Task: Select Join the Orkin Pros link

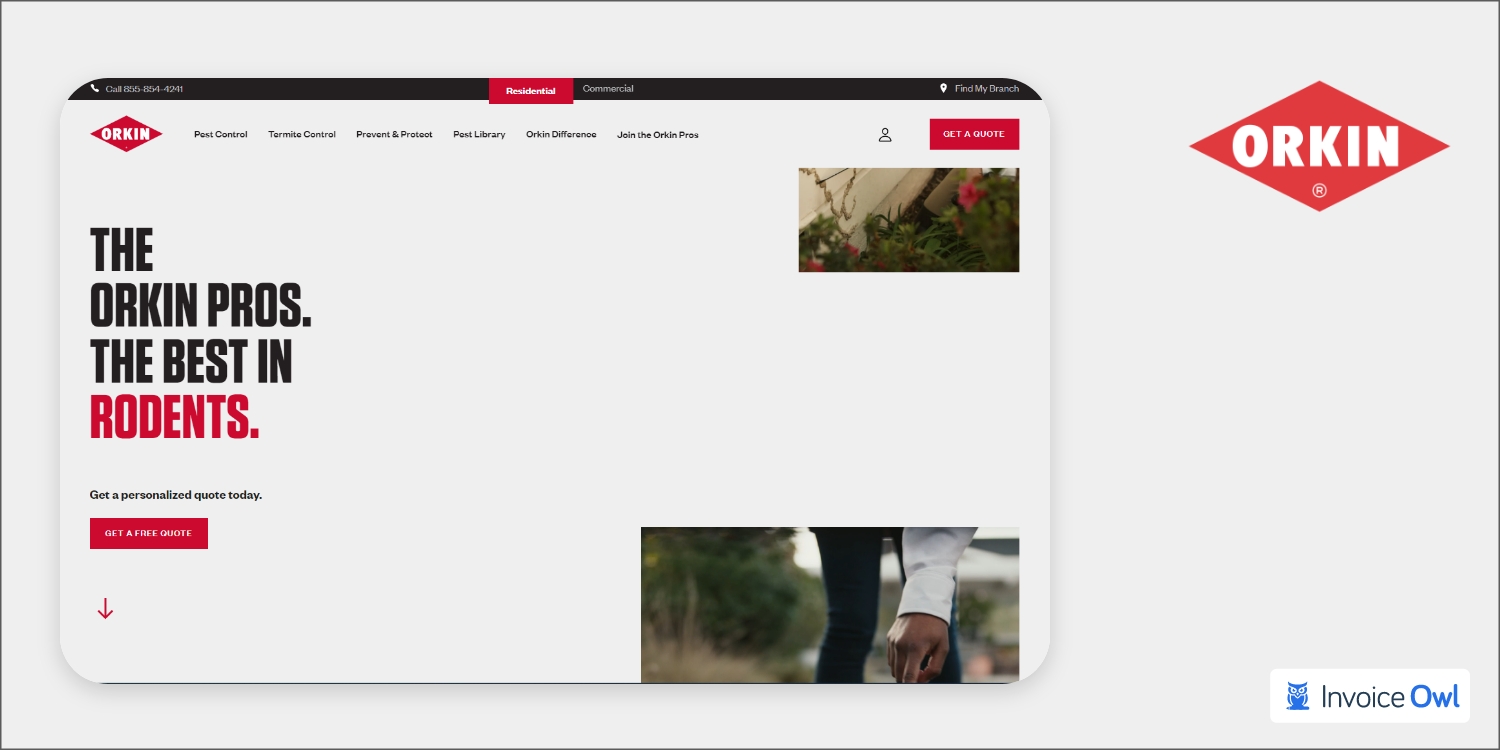Action: (x=657, y=135)
